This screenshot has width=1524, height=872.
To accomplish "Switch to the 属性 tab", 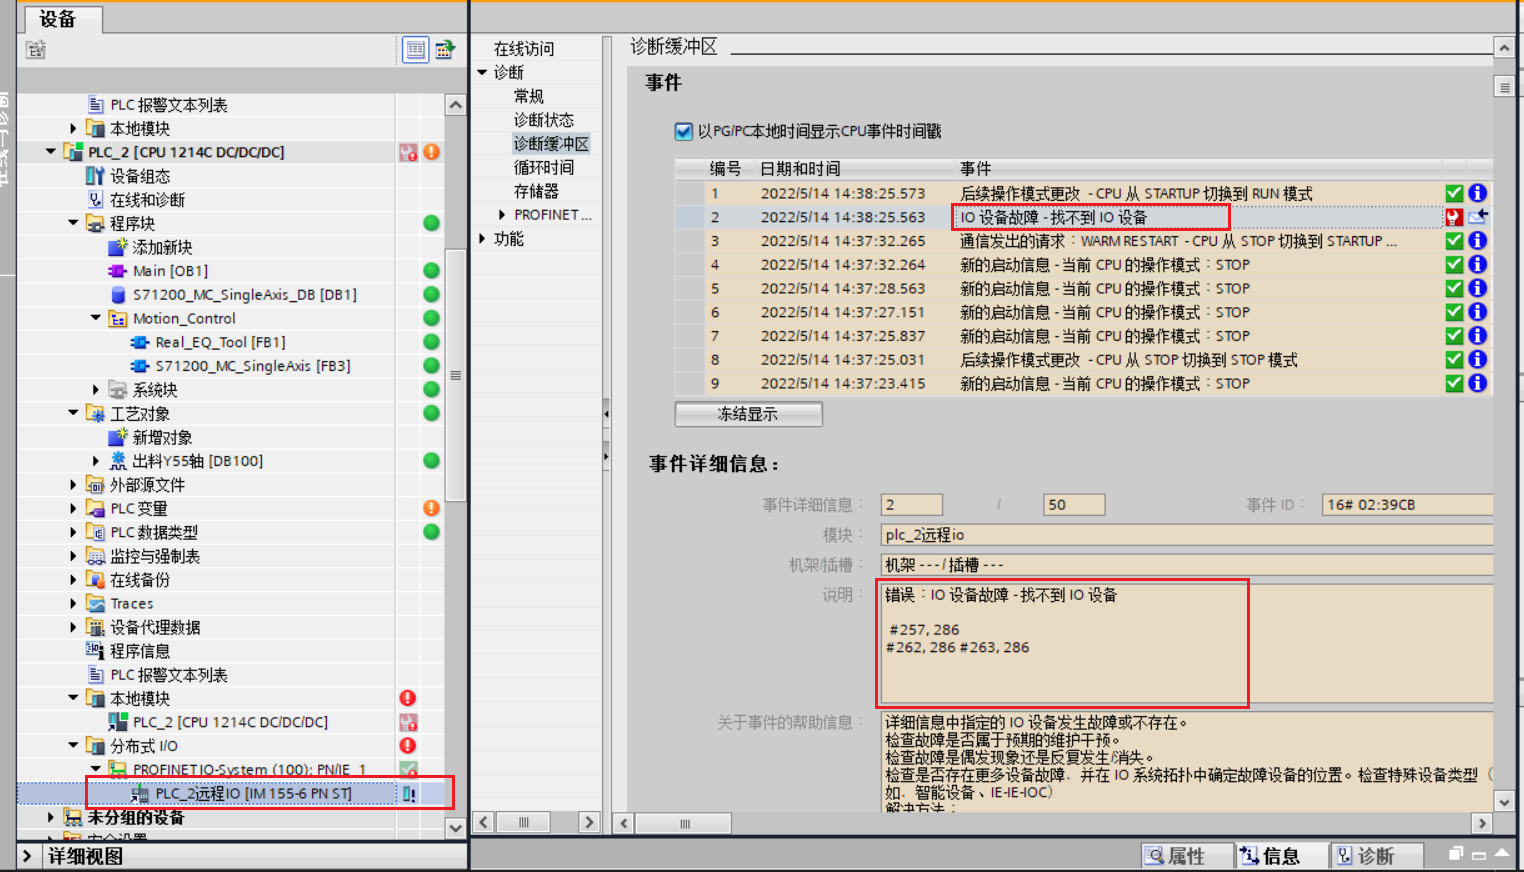I will [x=1176, y=856].
